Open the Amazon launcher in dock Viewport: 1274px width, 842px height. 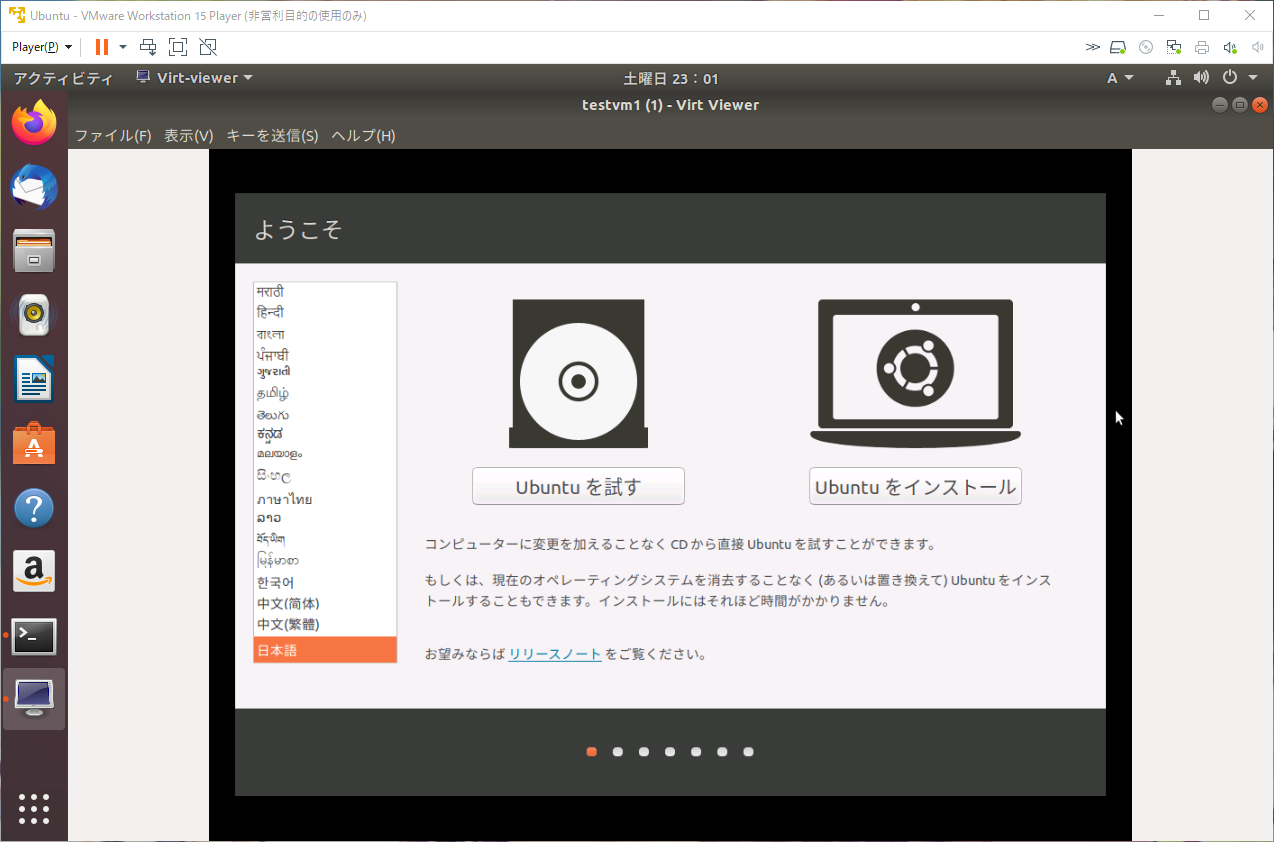(34, 571)
